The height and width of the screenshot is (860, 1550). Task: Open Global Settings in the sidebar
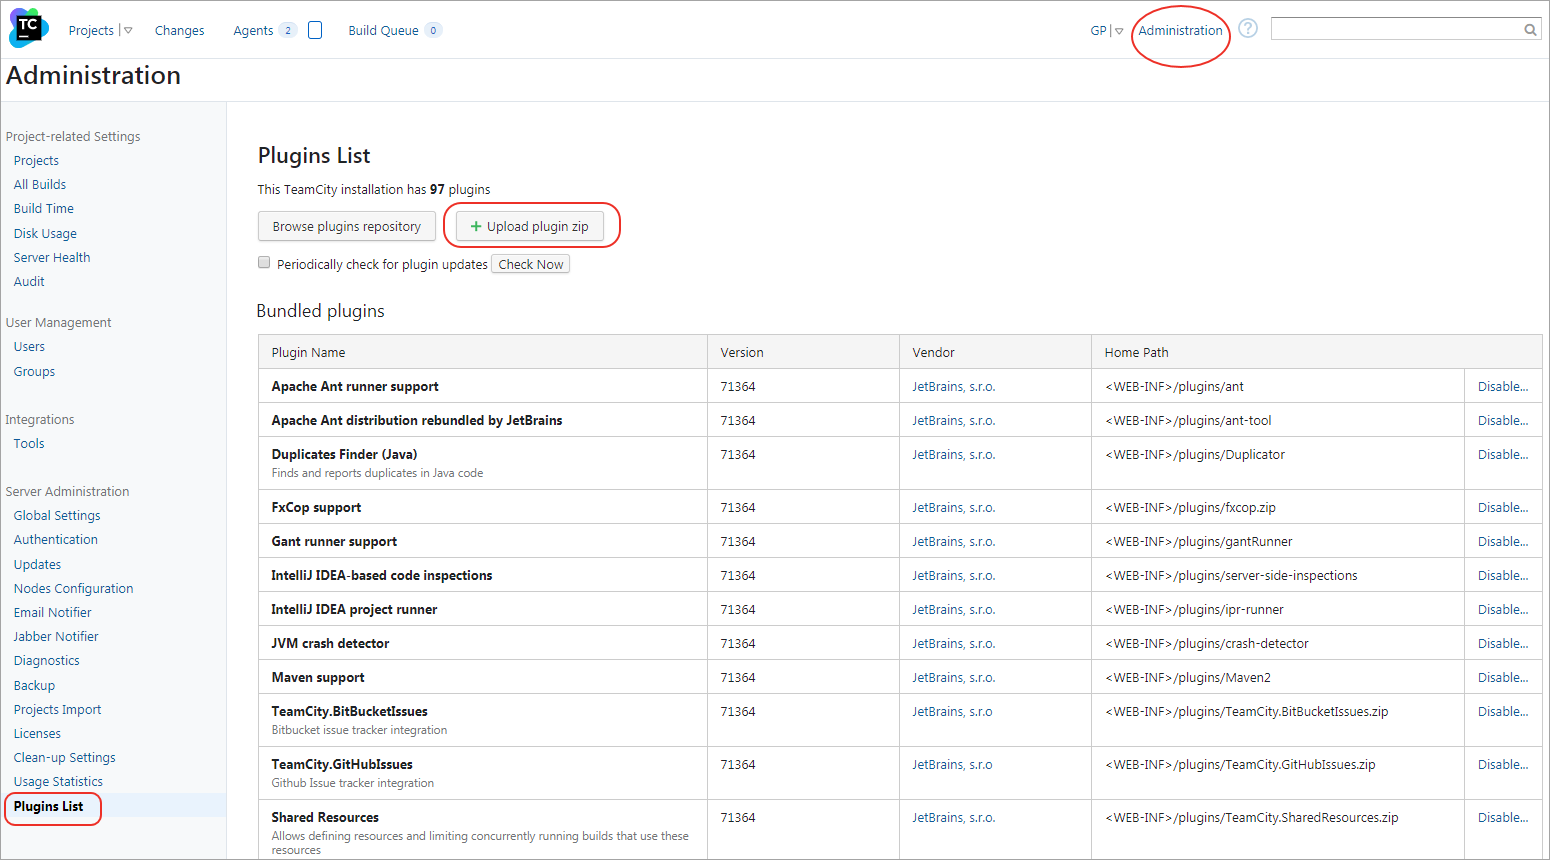(x=57, y=516)
